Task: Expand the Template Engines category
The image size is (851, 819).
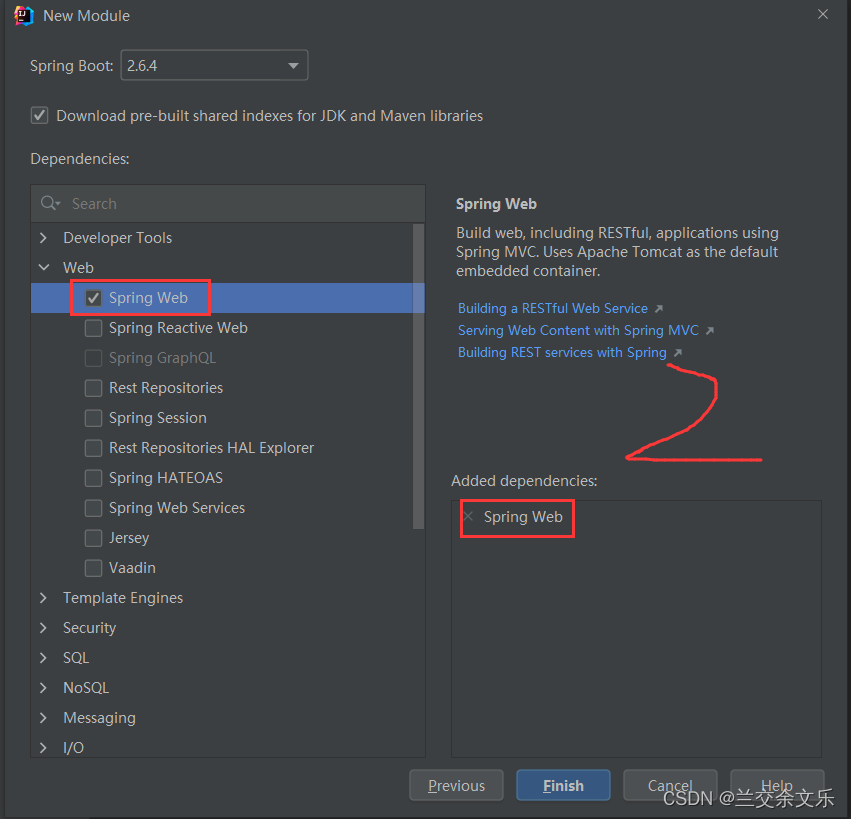Action: point(44,598)
